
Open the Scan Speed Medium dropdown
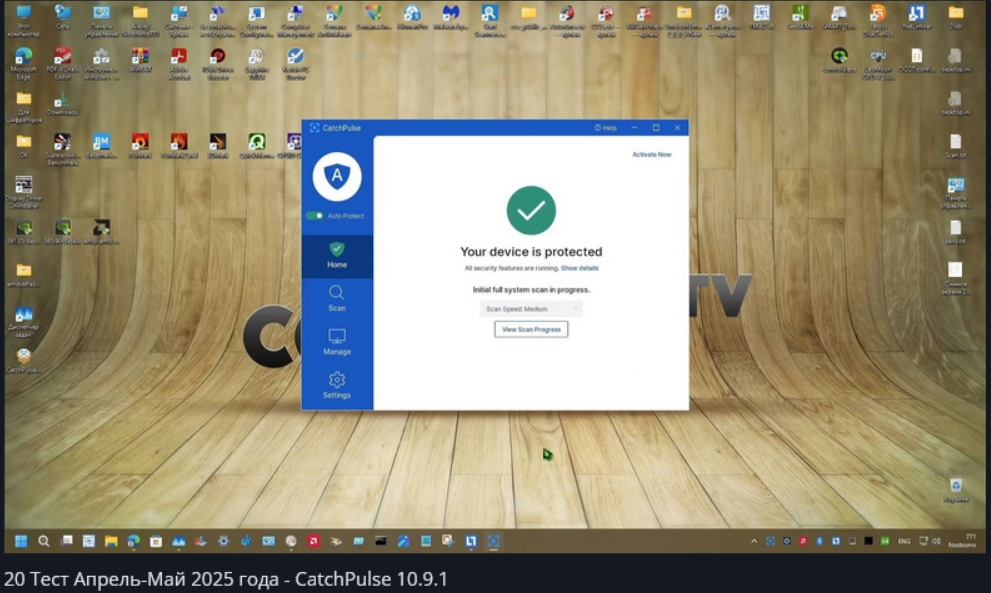tap(531, 309)
